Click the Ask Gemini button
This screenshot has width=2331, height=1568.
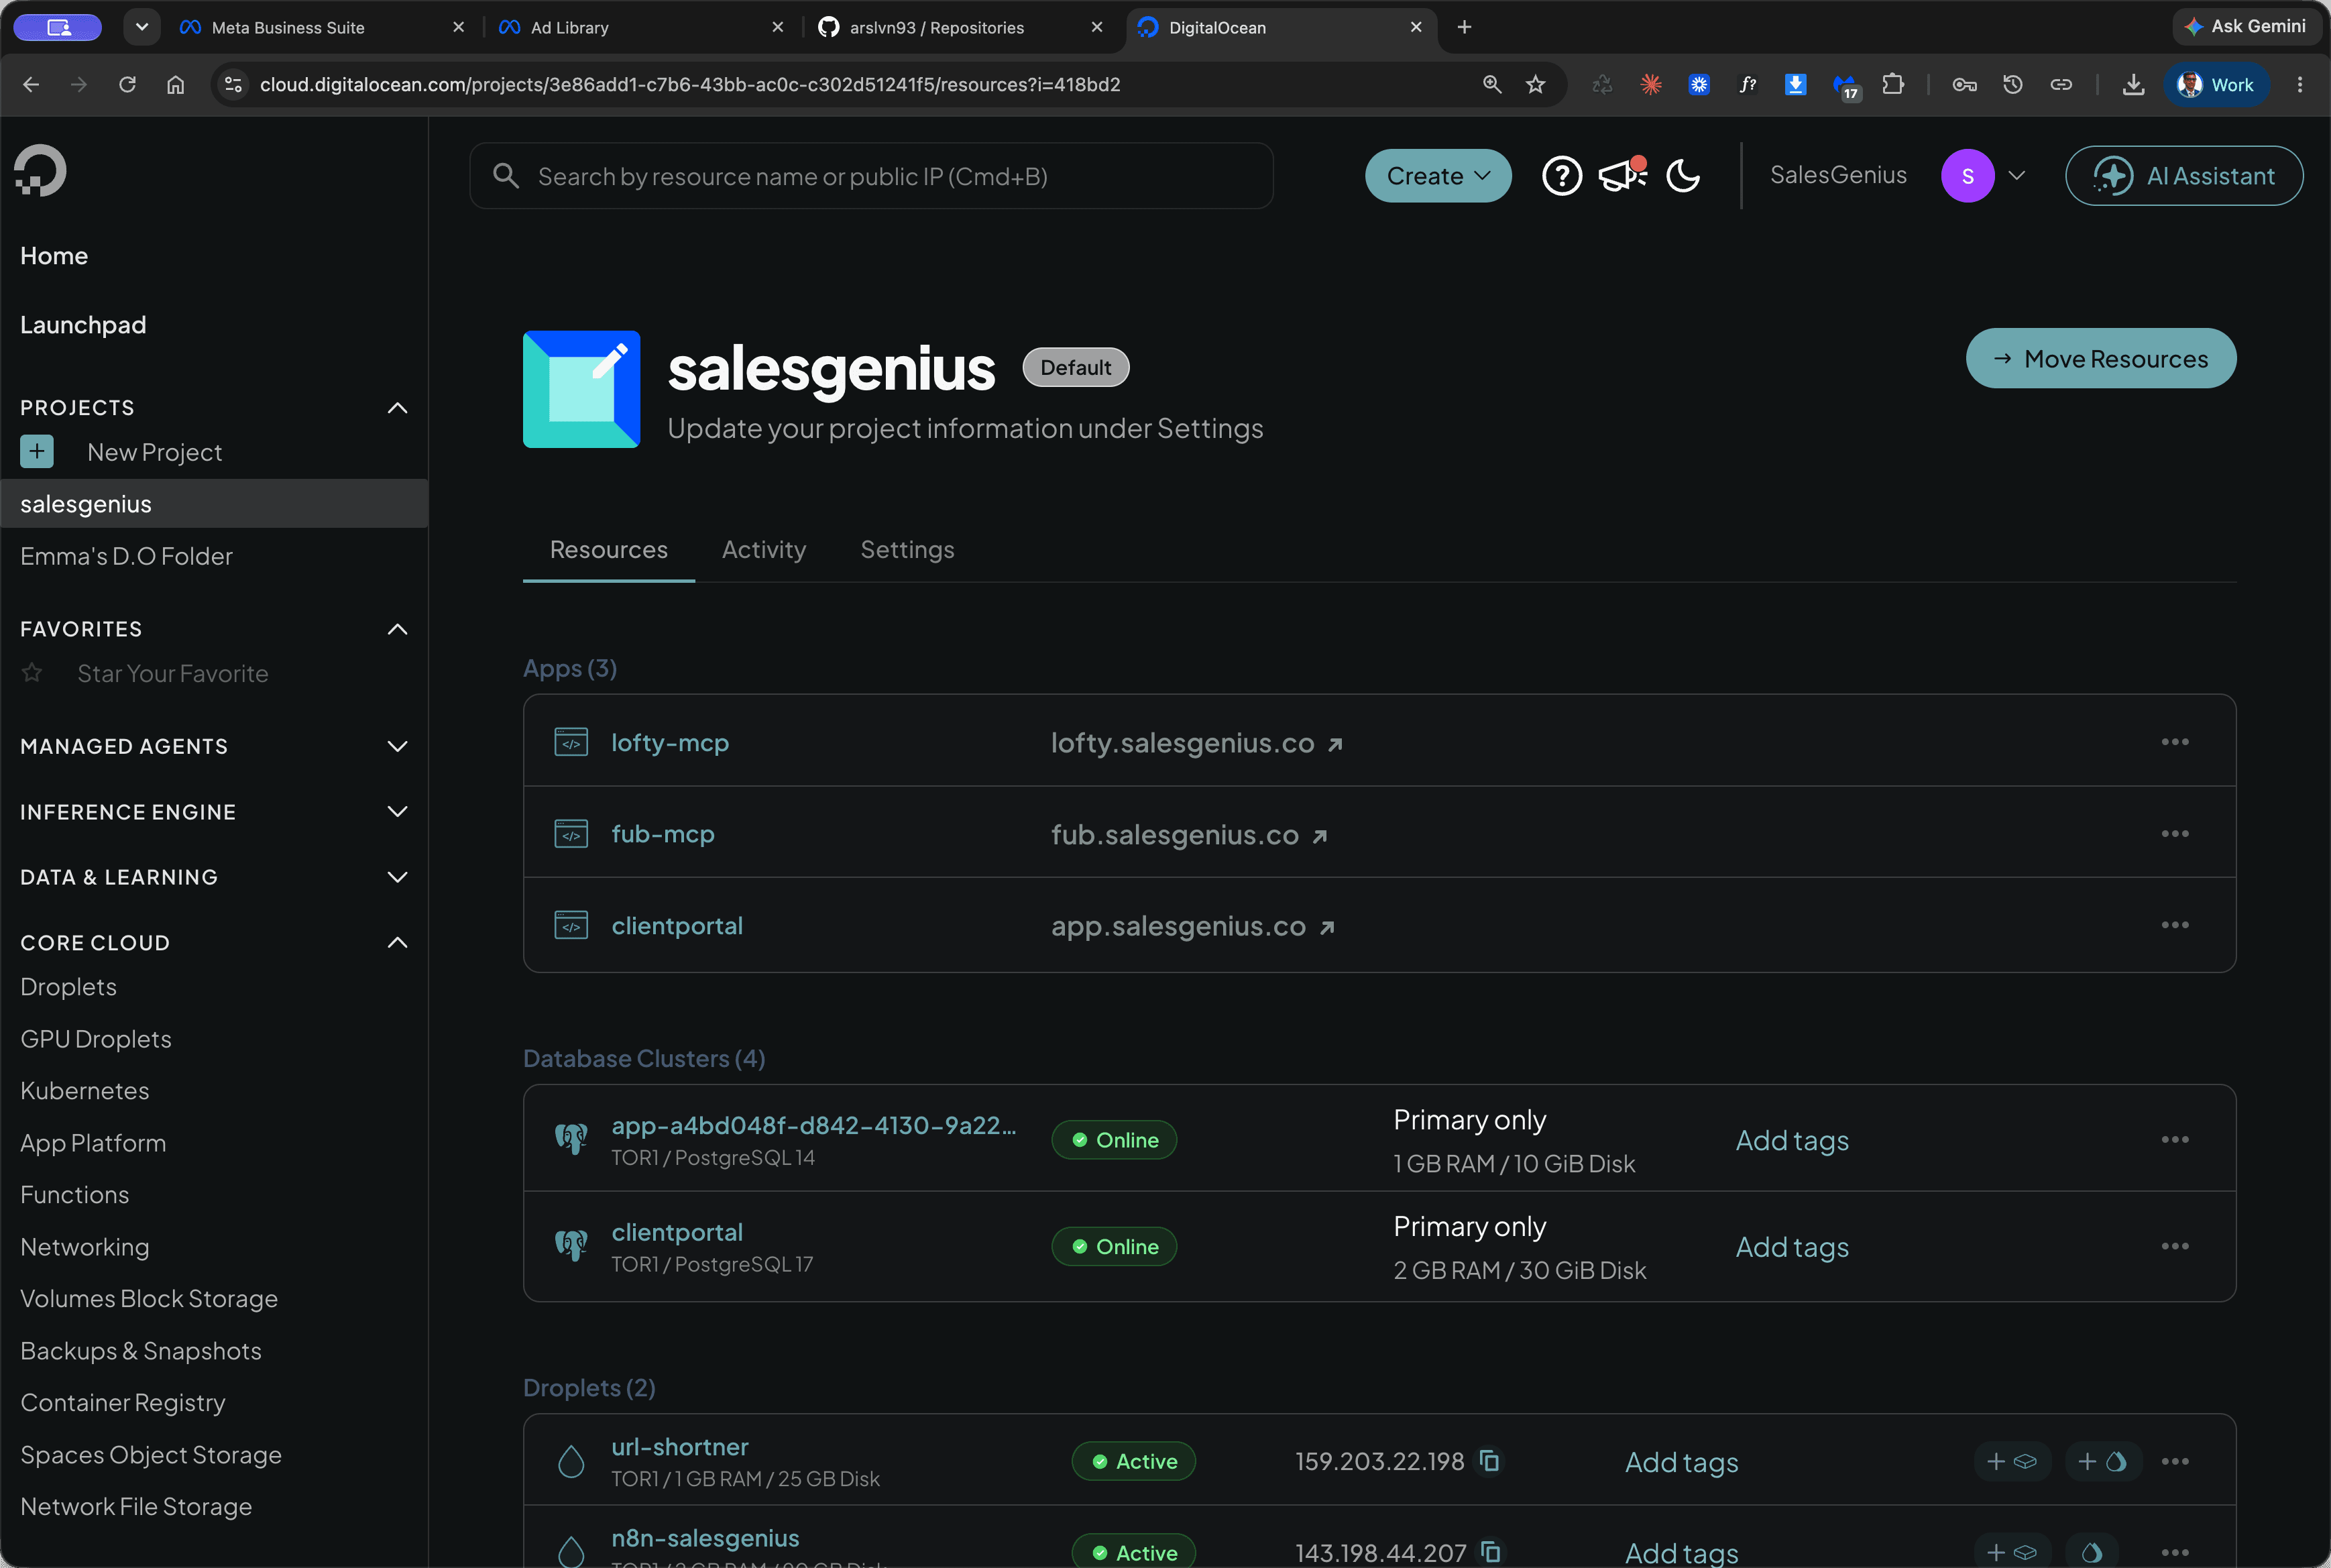(2246, 27)
